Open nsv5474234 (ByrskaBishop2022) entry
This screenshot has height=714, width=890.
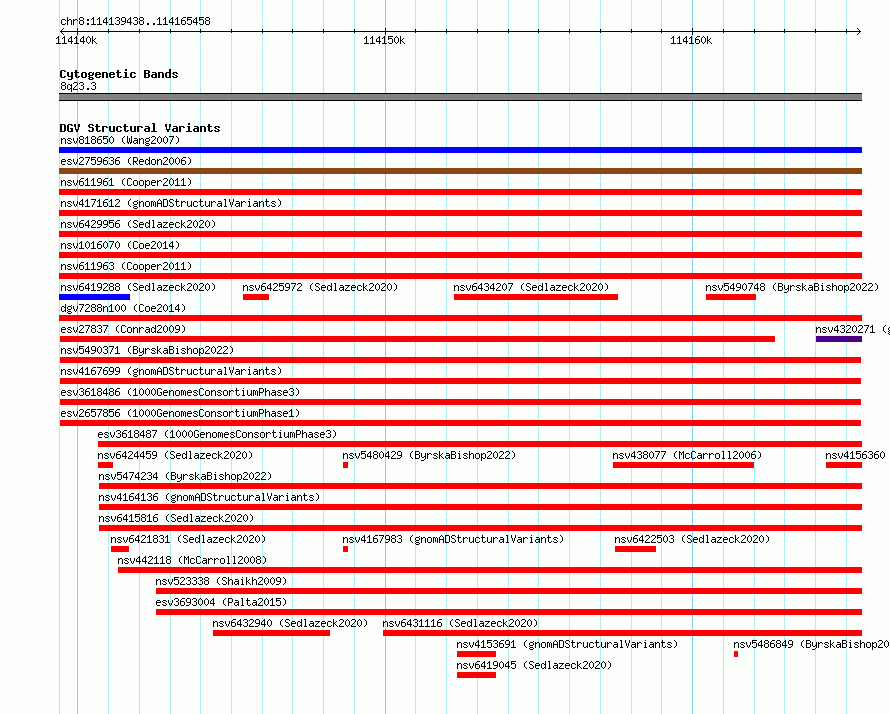(x=185, y=476)
